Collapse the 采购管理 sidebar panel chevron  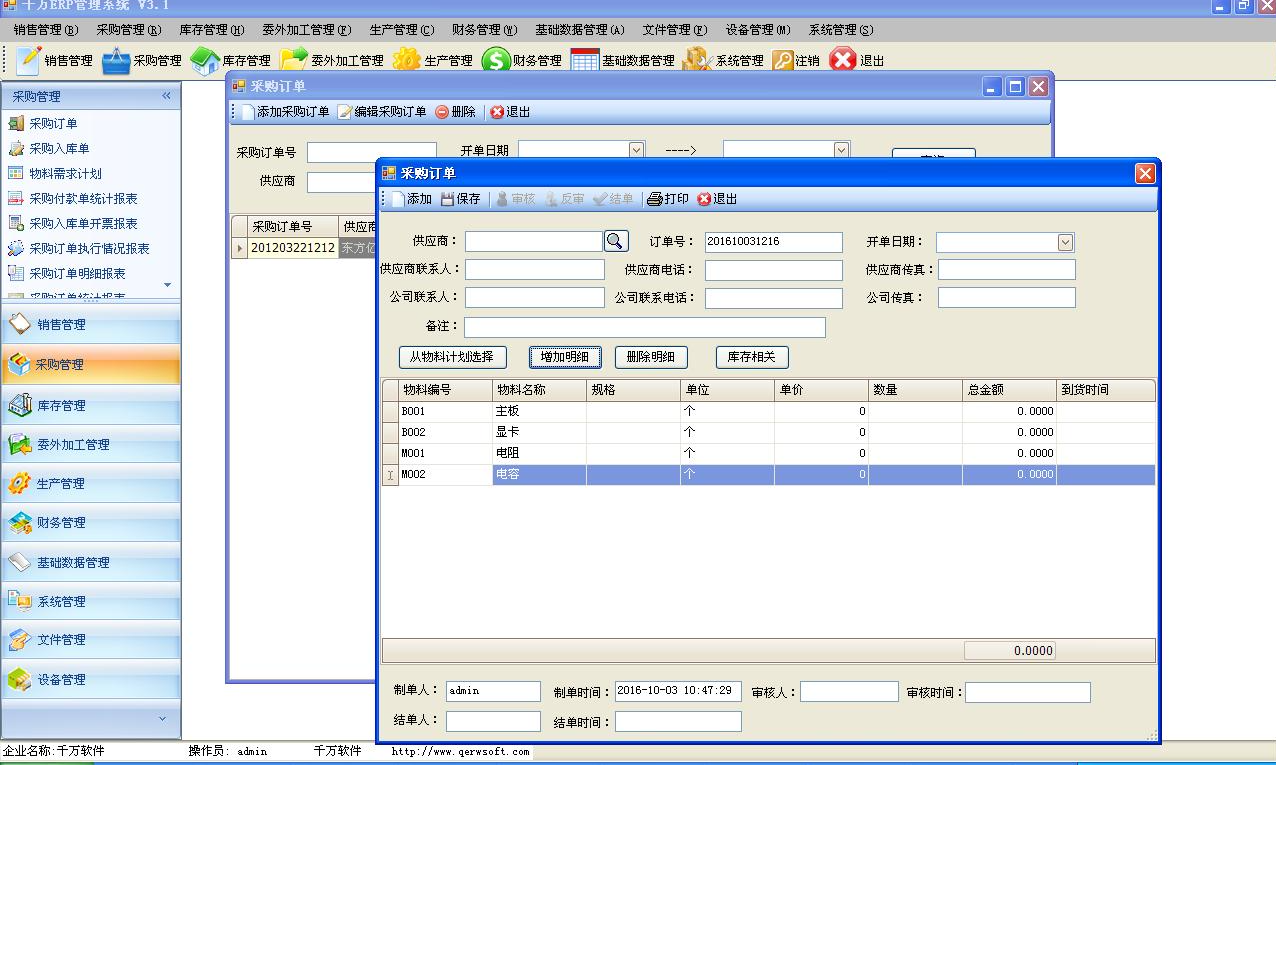point(166,96)
